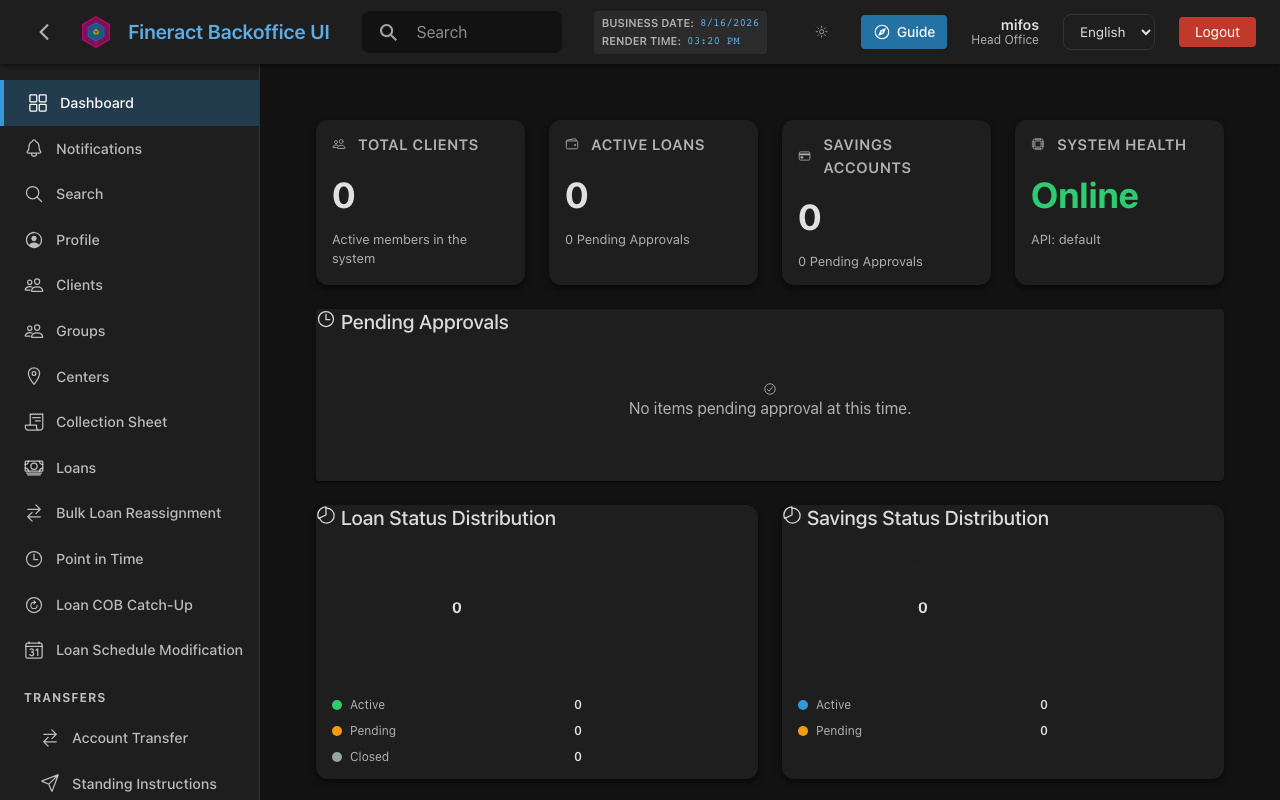The image size is (1280, 800).
Task: Click the Loans cash icon
Action: coord(34,467)
